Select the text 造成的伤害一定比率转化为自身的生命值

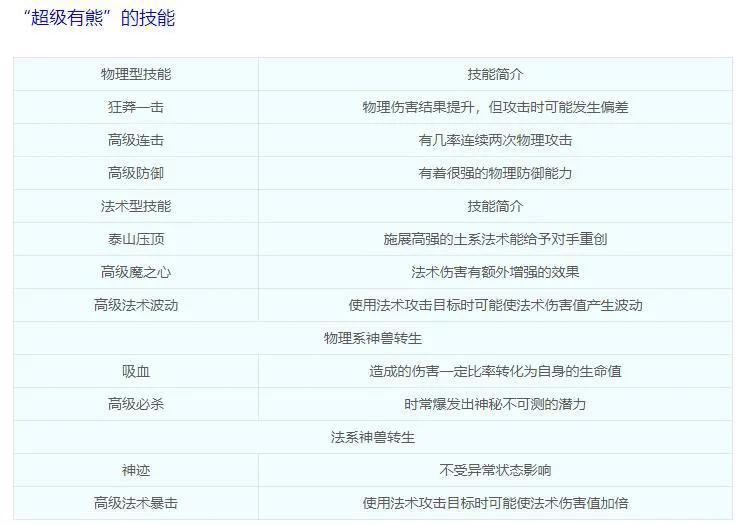point(495,371)
